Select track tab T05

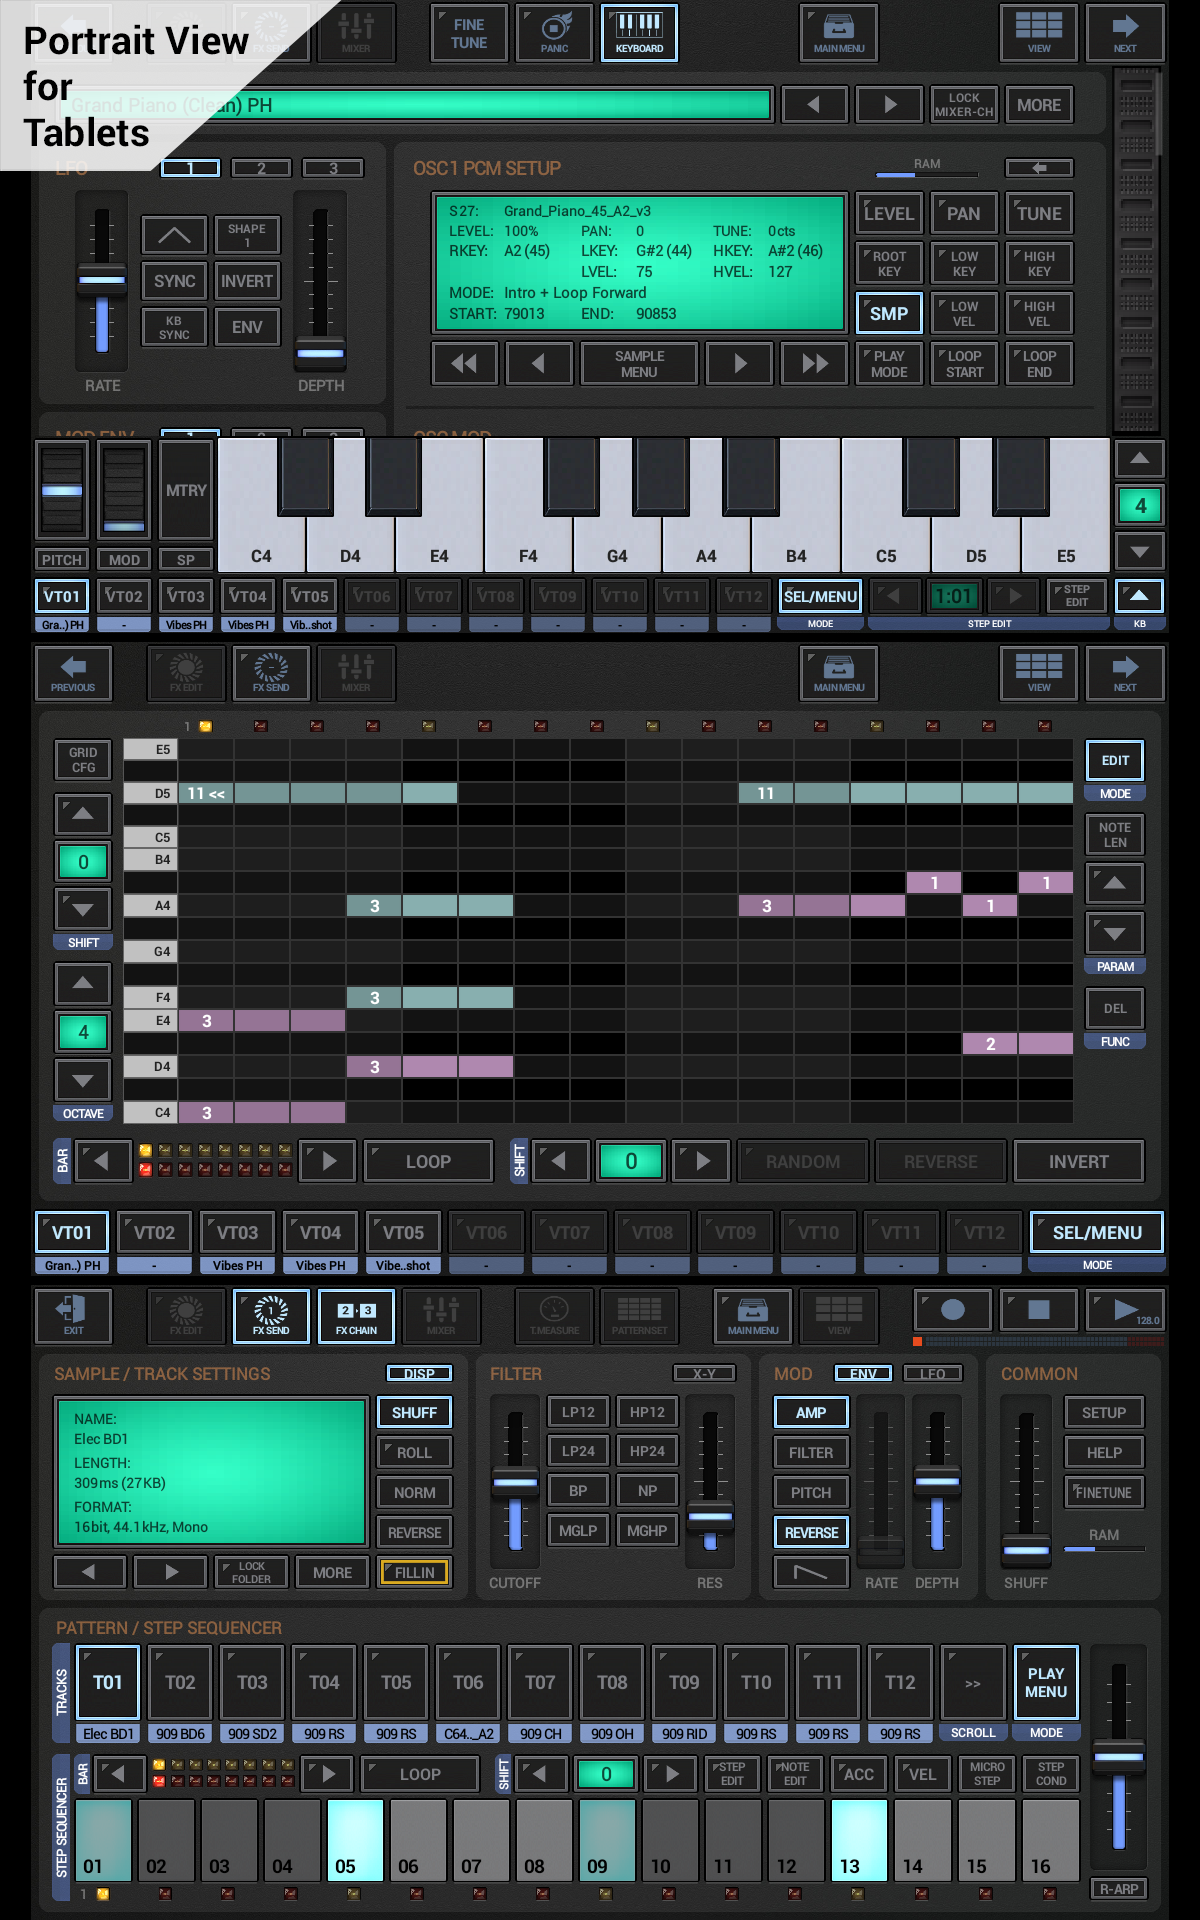[396, 1683]
